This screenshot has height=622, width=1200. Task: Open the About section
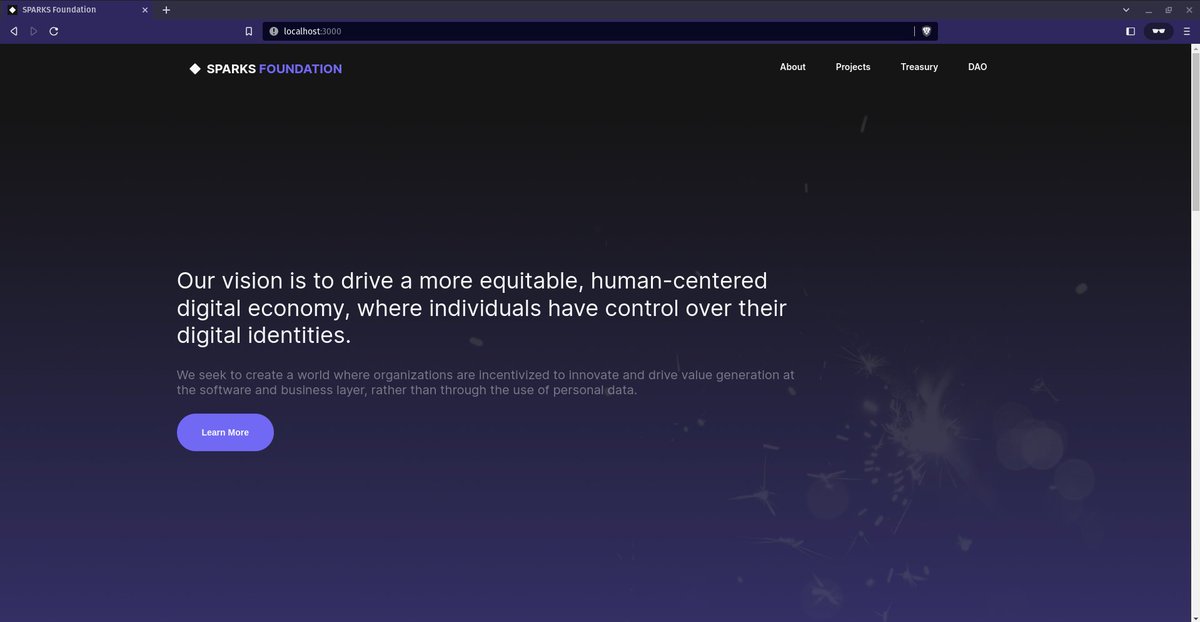pyautogui.click(x=792, y=67)
